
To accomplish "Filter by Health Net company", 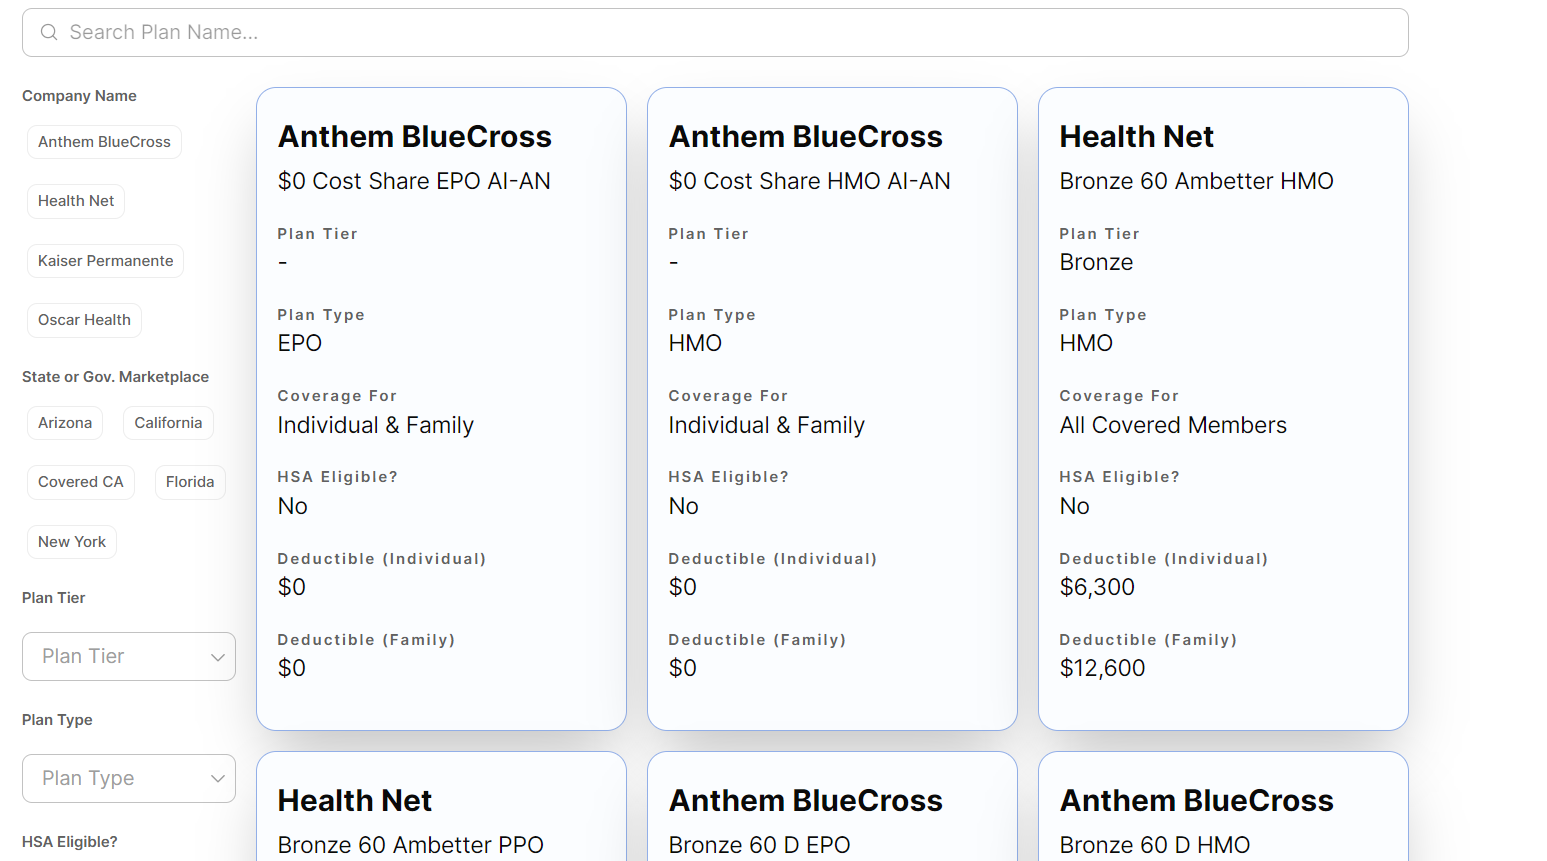I will coord(76,201).
